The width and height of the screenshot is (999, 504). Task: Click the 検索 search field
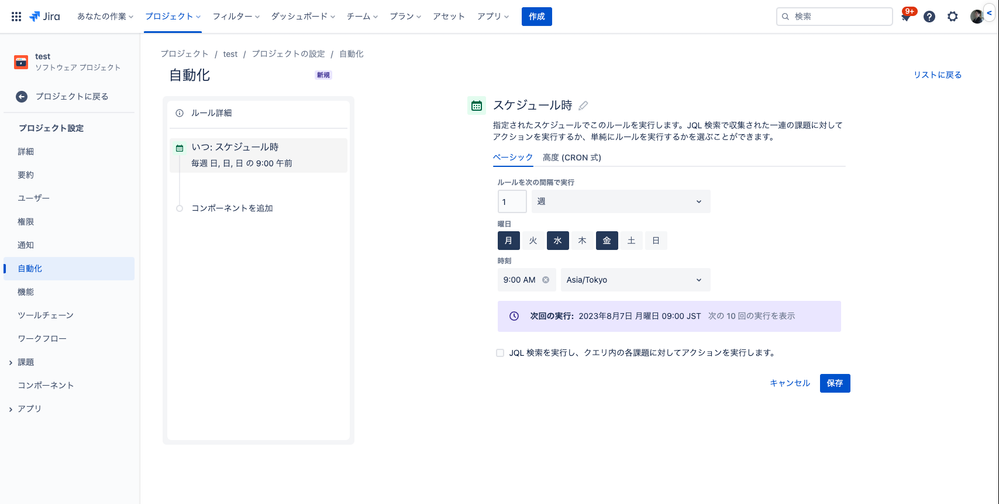(834, 17)
